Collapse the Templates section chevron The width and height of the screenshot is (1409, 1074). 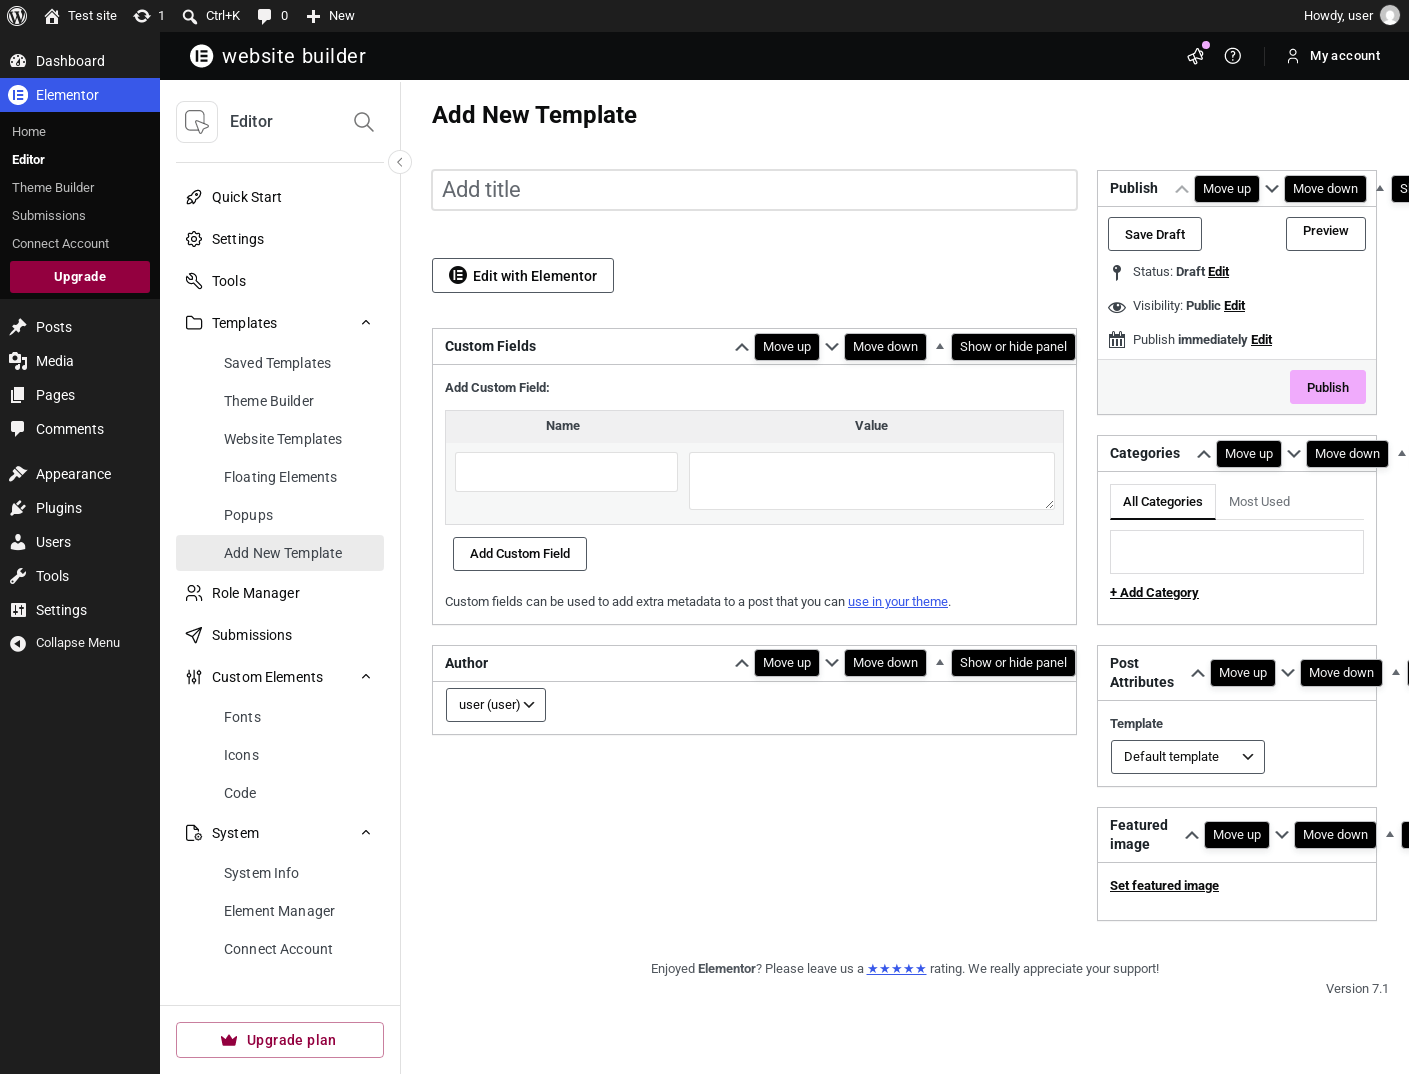[366, 323]
